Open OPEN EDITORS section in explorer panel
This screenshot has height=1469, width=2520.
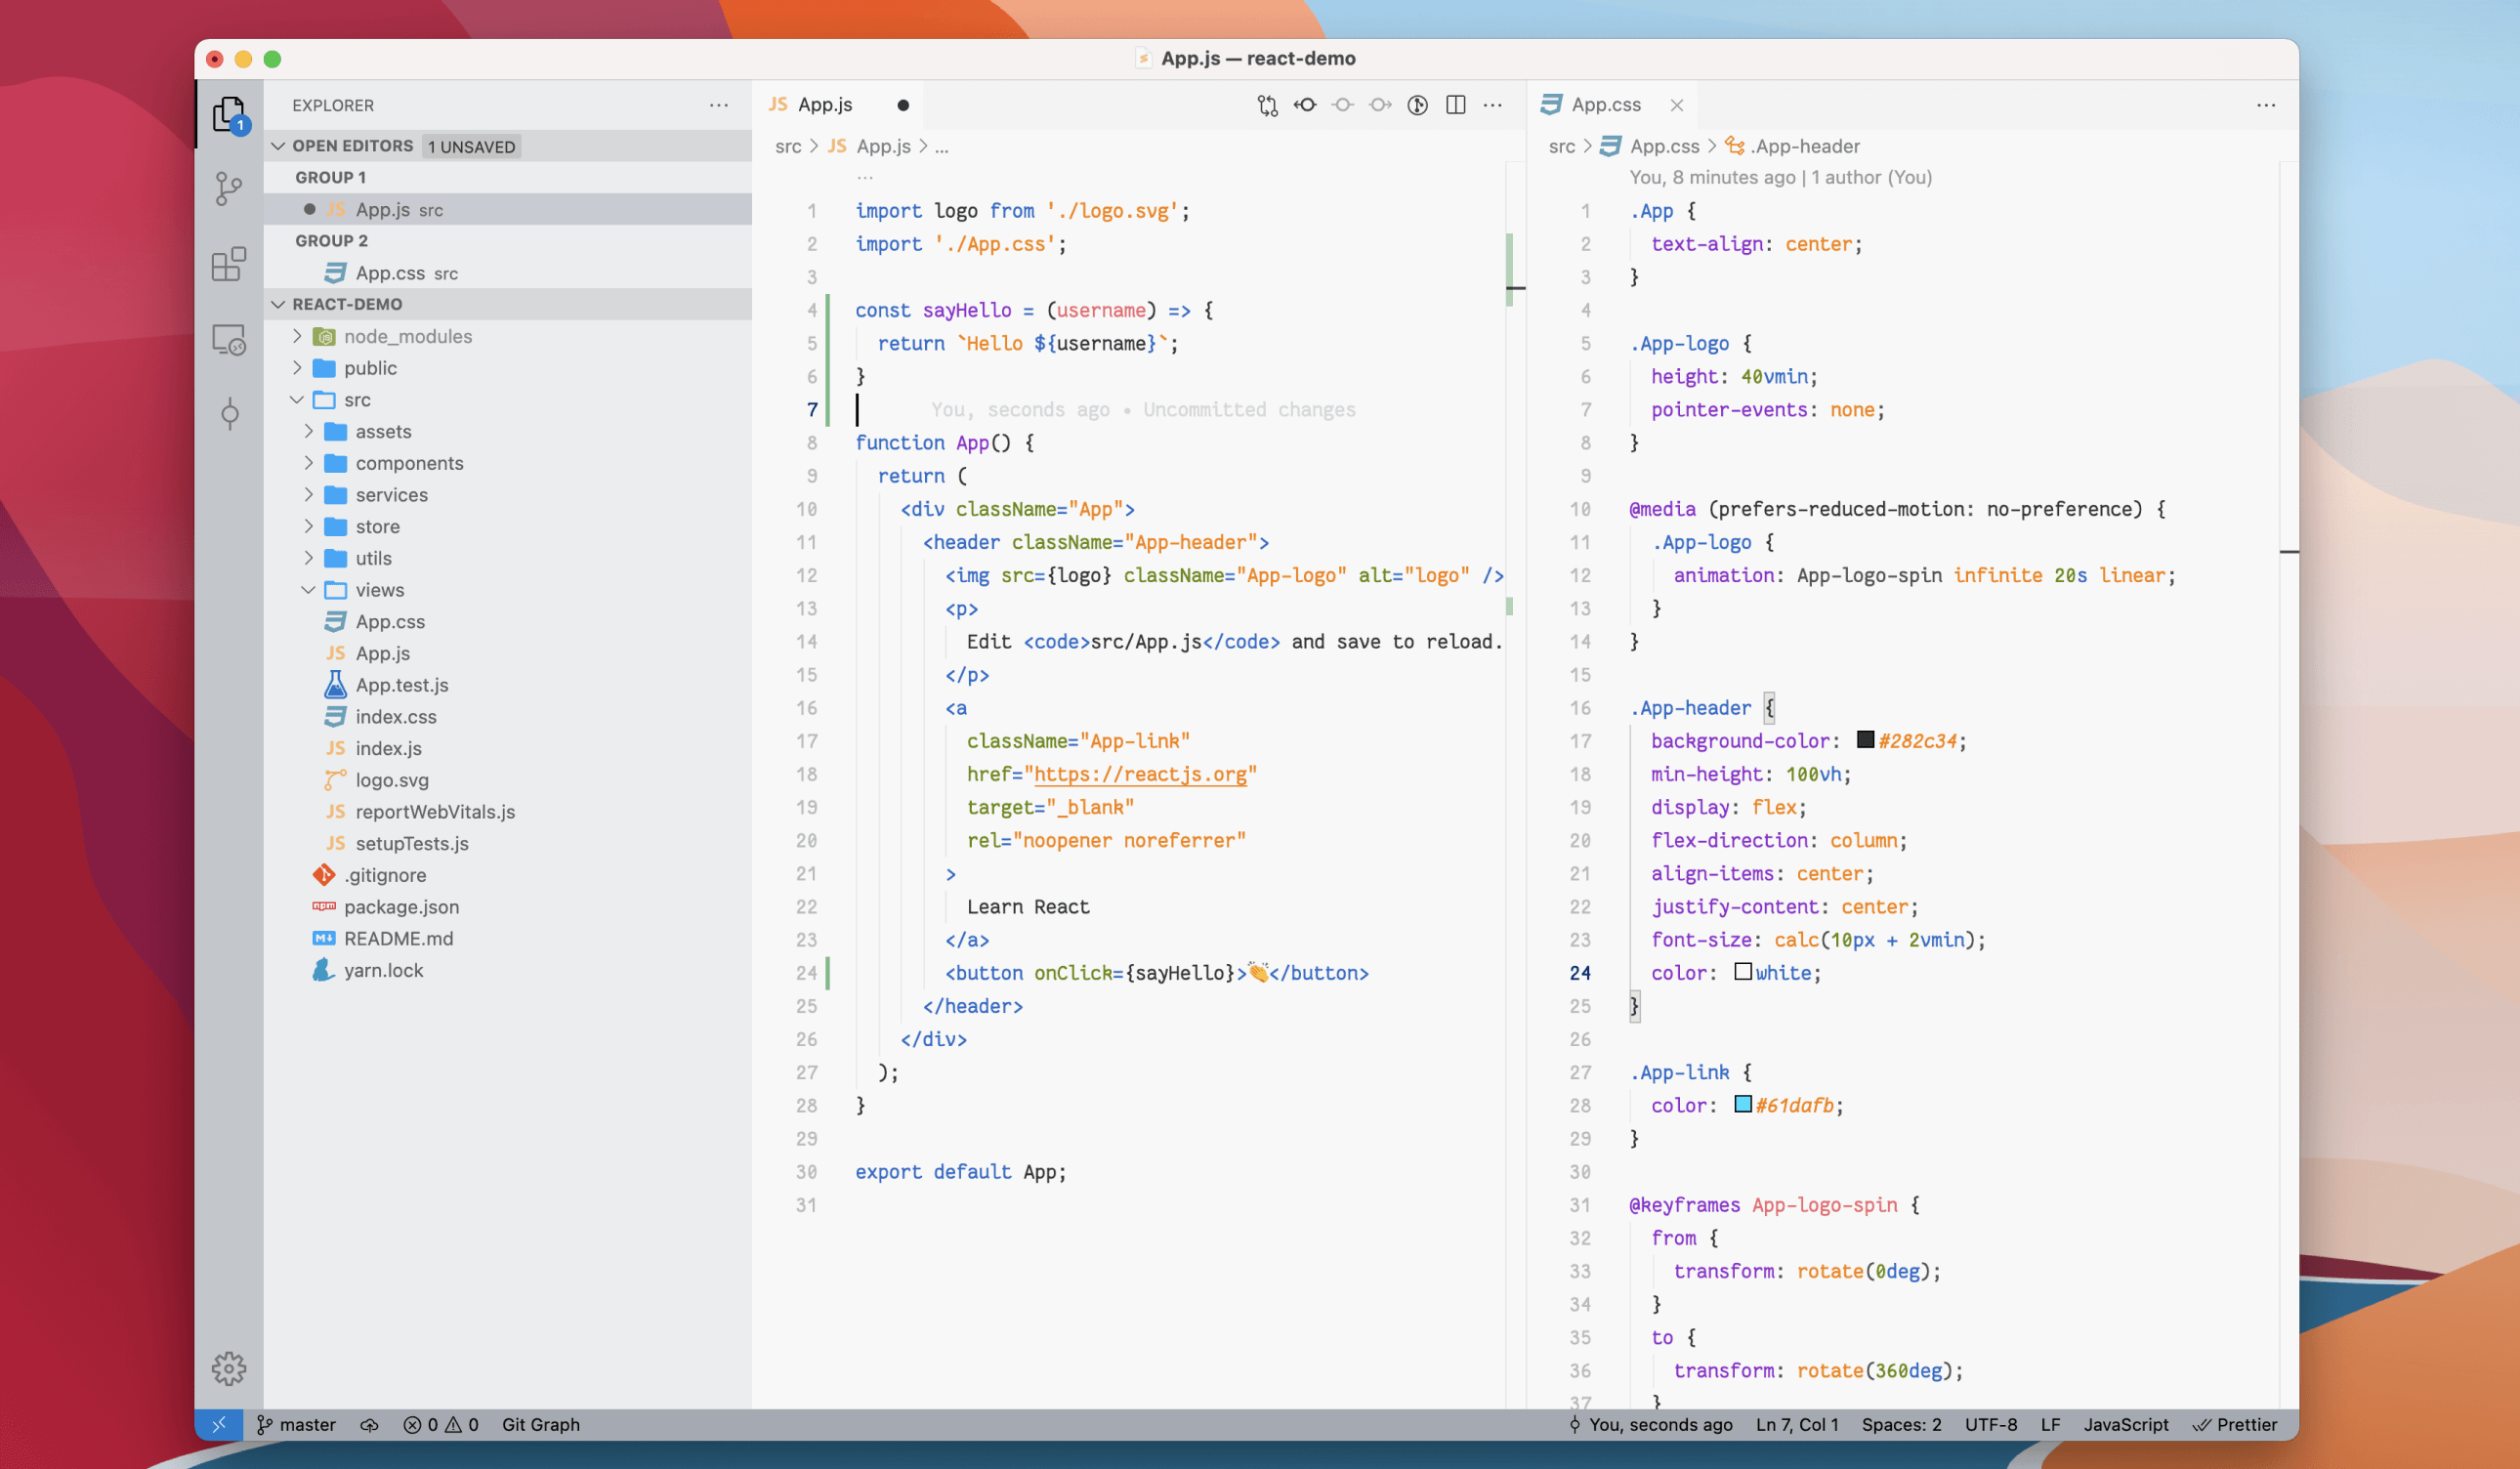(x=350, y=146)
